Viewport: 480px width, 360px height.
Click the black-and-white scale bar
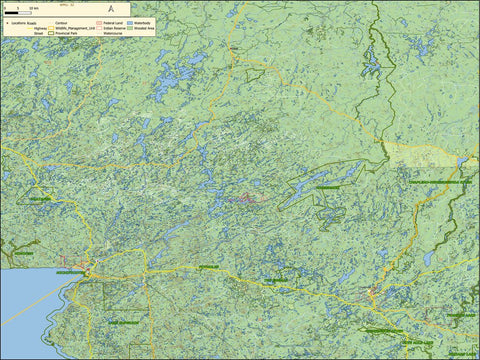click(18, 13)
